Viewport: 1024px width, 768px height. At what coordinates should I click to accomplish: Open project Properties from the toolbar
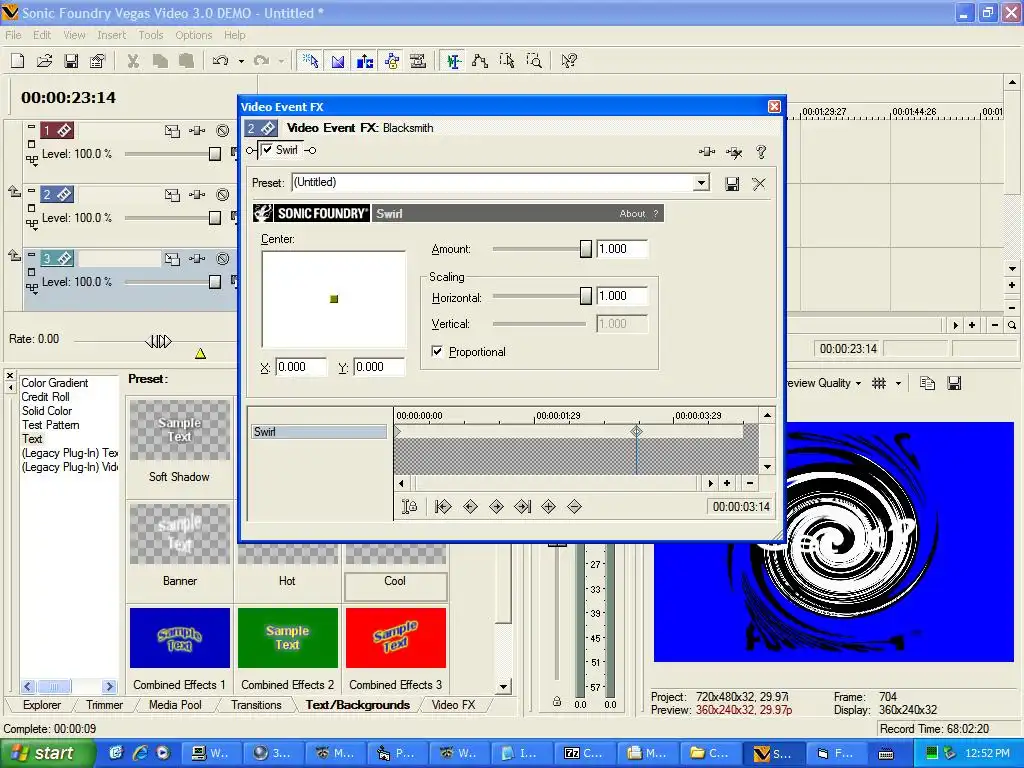point(97,61)
